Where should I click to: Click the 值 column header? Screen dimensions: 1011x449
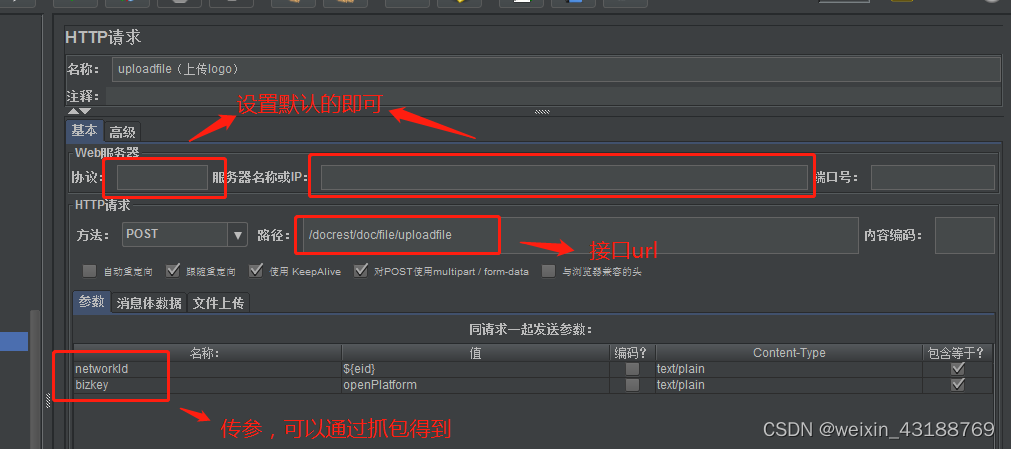click(x=475, y=353)
